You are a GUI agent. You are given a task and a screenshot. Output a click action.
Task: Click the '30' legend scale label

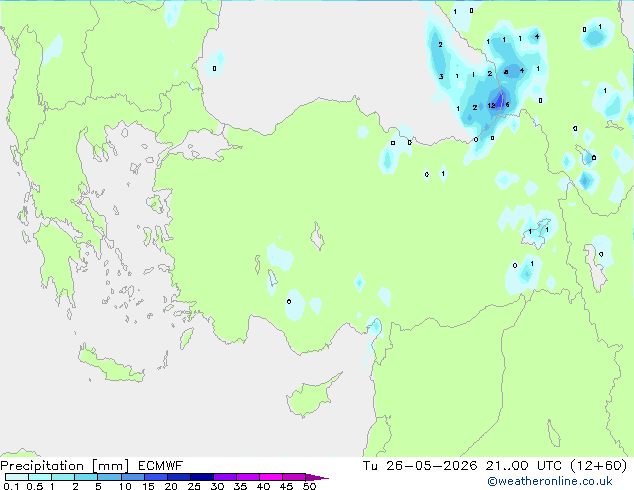pyautogui.click(x=217, y=486)
